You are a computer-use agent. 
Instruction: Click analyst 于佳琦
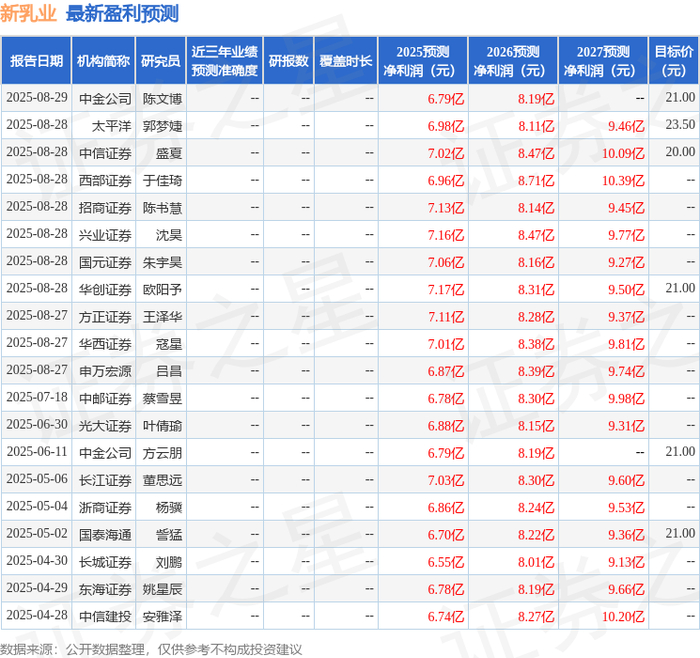[x=162, y=180]
